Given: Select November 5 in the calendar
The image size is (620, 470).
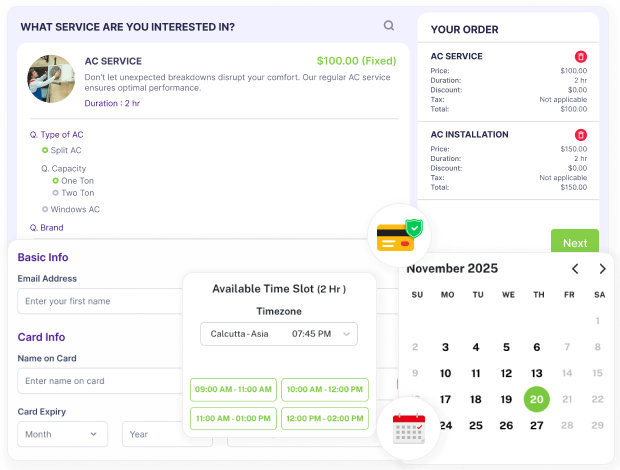Looking at the screenshot, I should click(x=506, y=347).
